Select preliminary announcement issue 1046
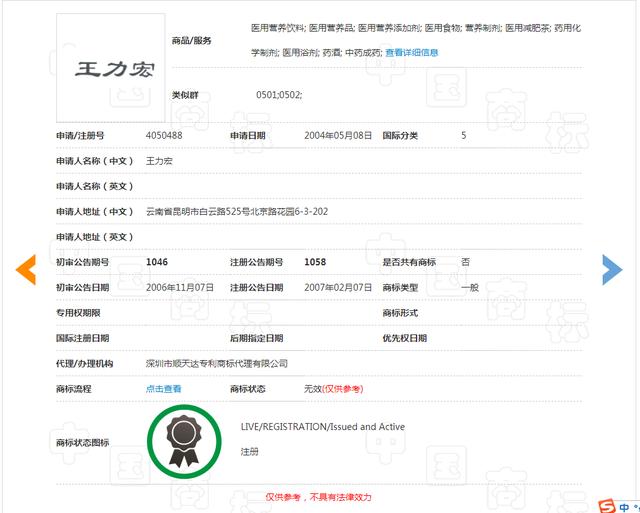 157,262
